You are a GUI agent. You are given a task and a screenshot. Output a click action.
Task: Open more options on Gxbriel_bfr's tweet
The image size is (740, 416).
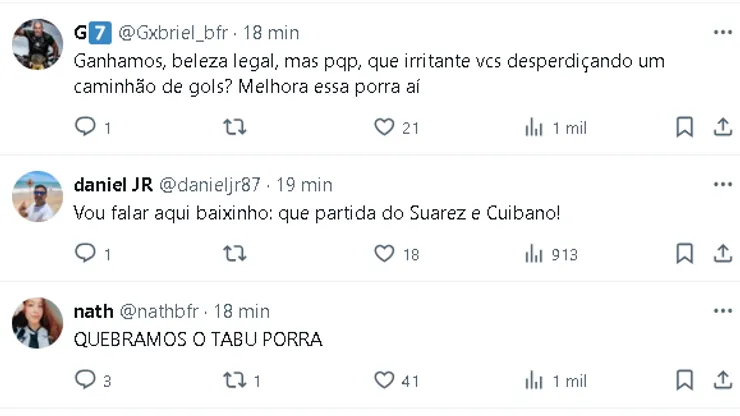click(x=722, y=33)
